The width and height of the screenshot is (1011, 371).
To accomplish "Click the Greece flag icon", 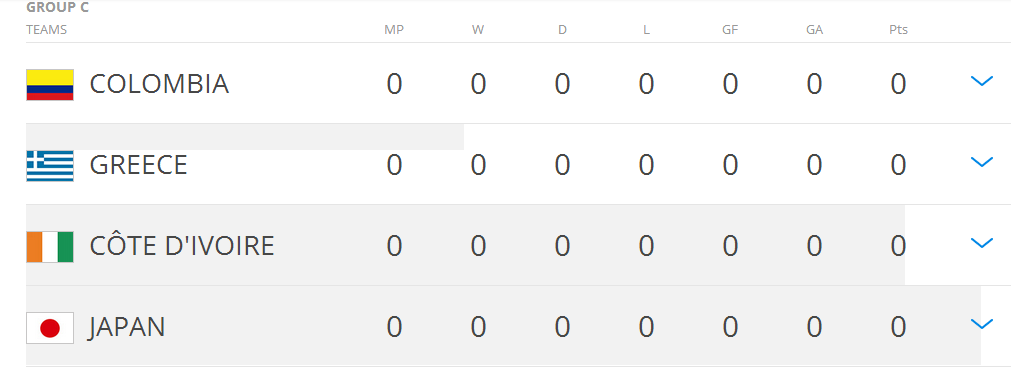I will tap(50, 166).
